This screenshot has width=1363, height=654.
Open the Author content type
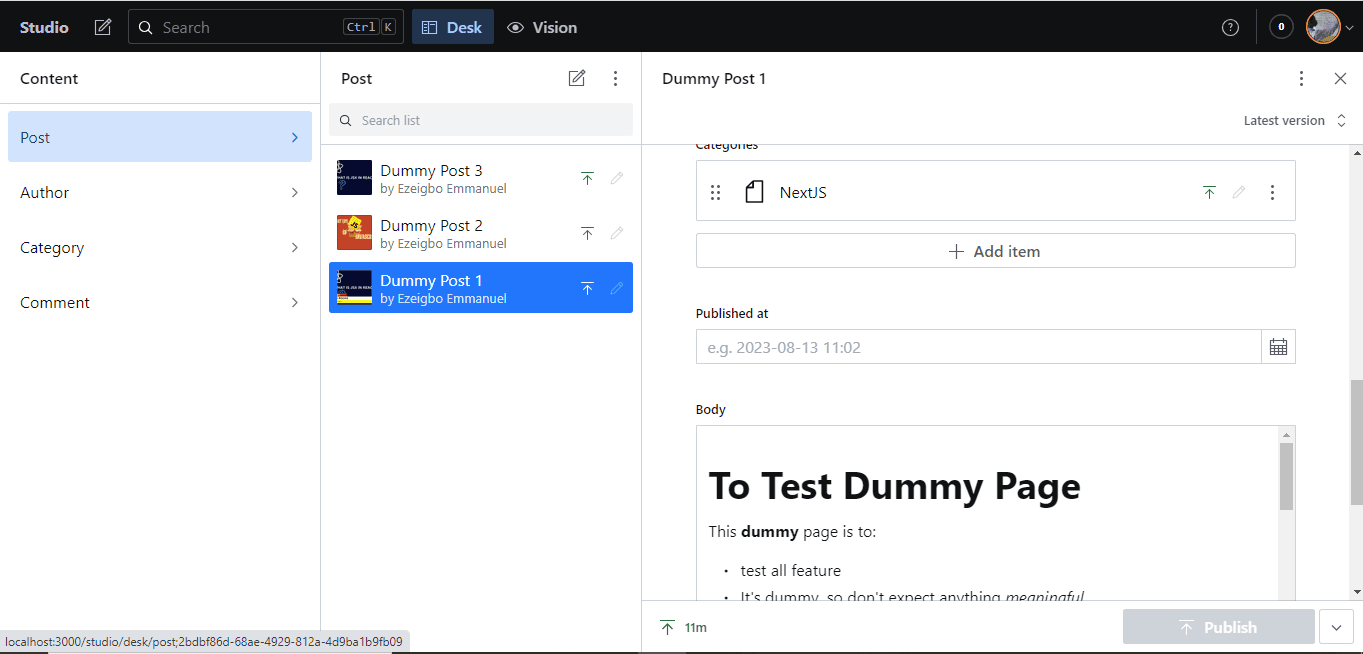[160, 192]
